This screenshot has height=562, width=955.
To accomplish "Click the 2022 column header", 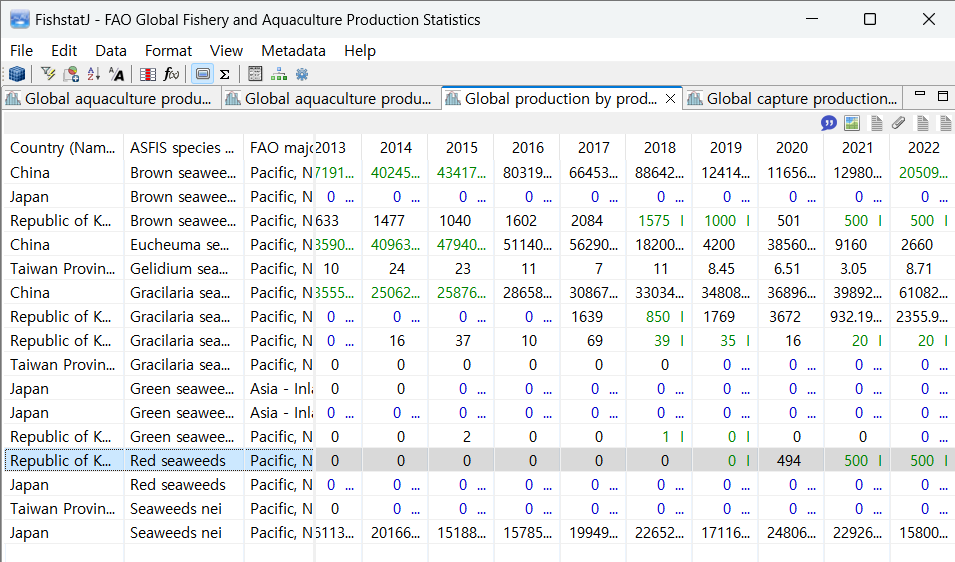I will point(924,148).
